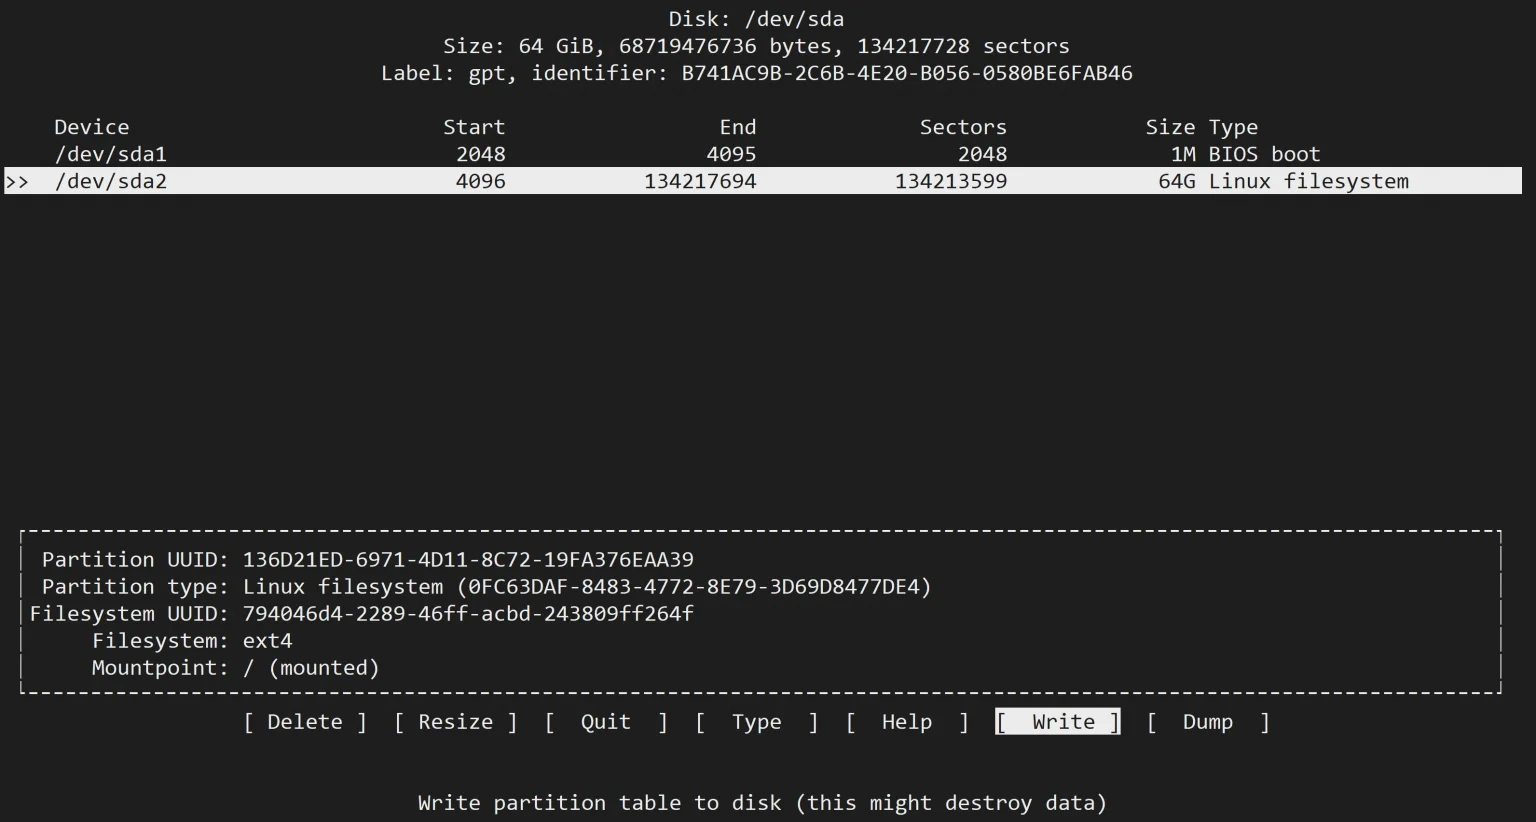Image resolution: width=1536 pixels, height=822 pixels.
Task: Click the Filesystem UUID value
Action: point(468,613)
